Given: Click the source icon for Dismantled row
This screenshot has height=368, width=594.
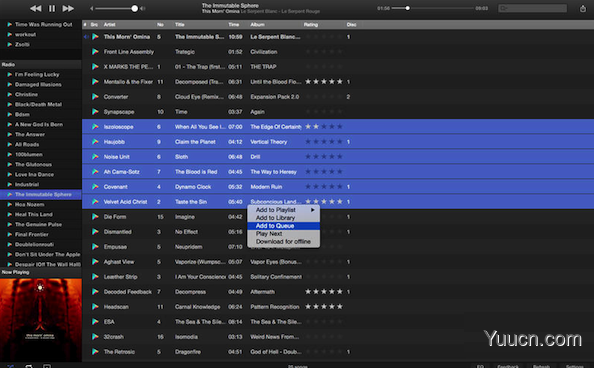Looking at the screenshot, I should 95,232.
